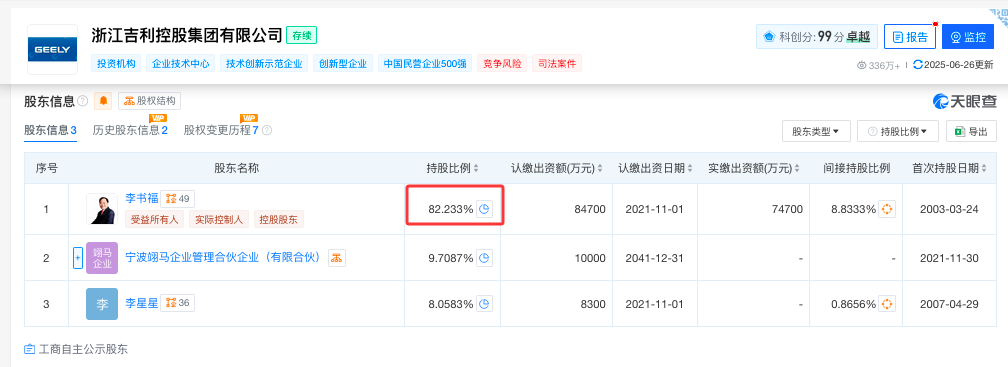Open pie chart icon for 82.233% share
The image size is (1008, 367).
[x=485, y=209]
